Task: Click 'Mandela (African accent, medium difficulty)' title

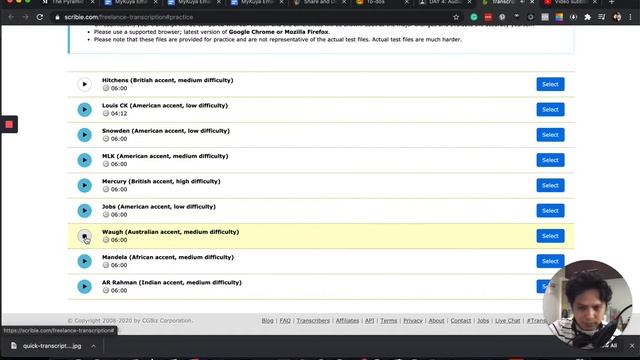Action: coord(168,257)
